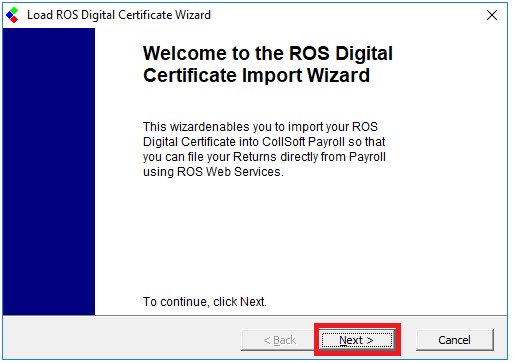Image resolution: width=513 pixels, height=363 pixels.
Task: Click the CollSoft diamond icon in title bar
Action: point(13,15)
